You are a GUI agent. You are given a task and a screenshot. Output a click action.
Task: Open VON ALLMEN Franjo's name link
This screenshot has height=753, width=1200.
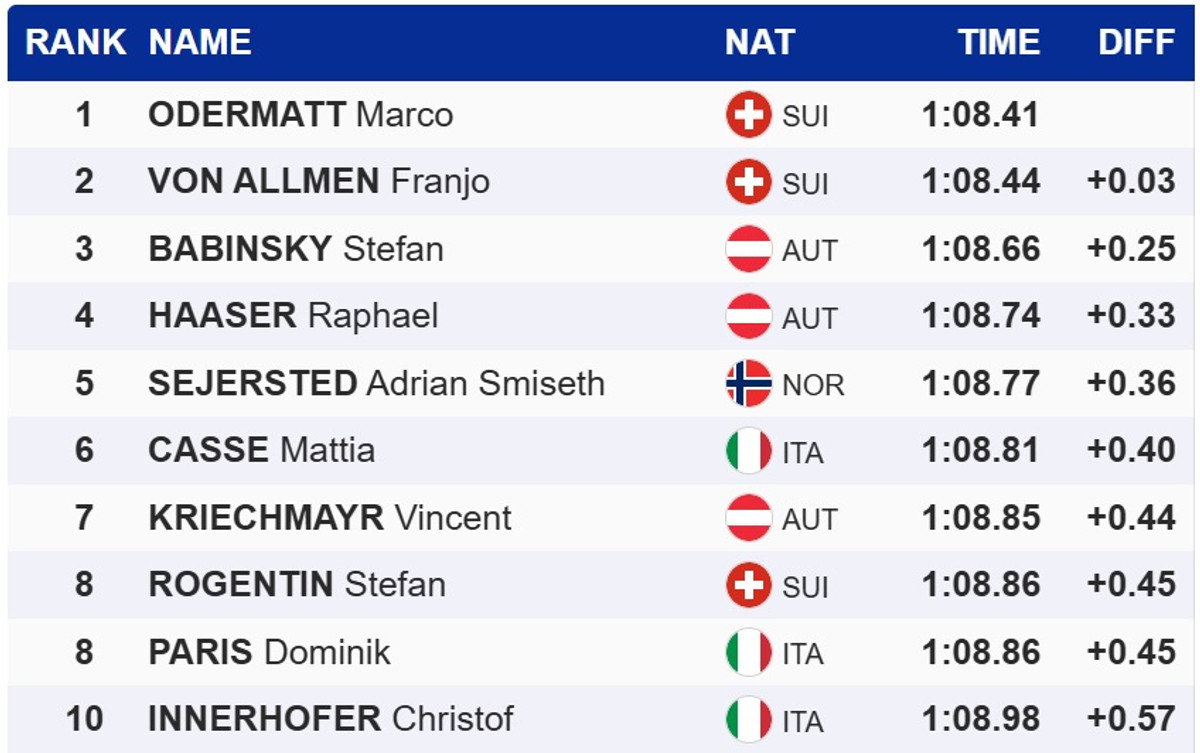[319, 182]
